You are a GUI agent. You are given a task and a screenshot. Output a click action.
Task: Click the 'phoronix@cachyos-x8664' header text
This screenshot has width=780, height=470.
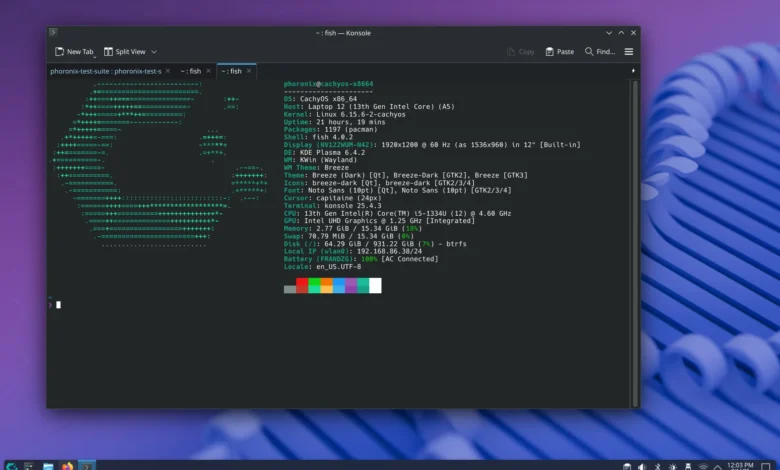pyautogui.click(x=328, y=84)
